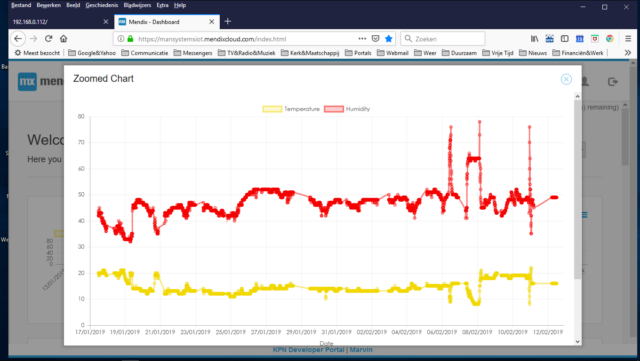Show site information icon in the address bar

pos(121,39)
